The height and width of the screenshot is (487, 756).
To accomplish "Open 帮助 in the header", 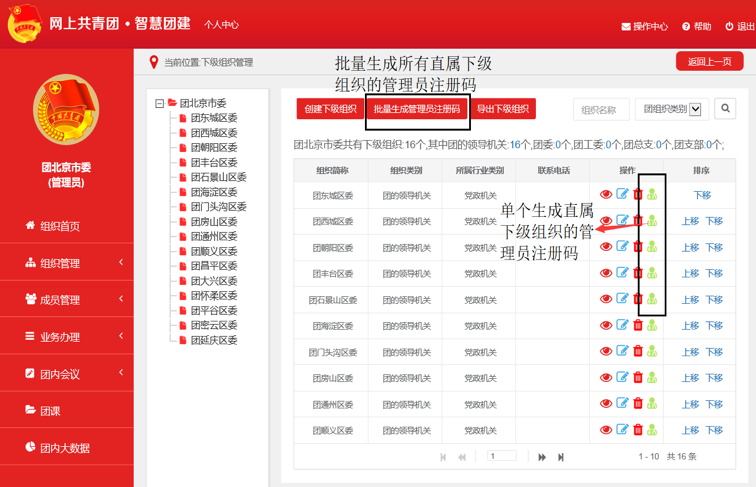I will pyautogui.click(x=697, y=27).
